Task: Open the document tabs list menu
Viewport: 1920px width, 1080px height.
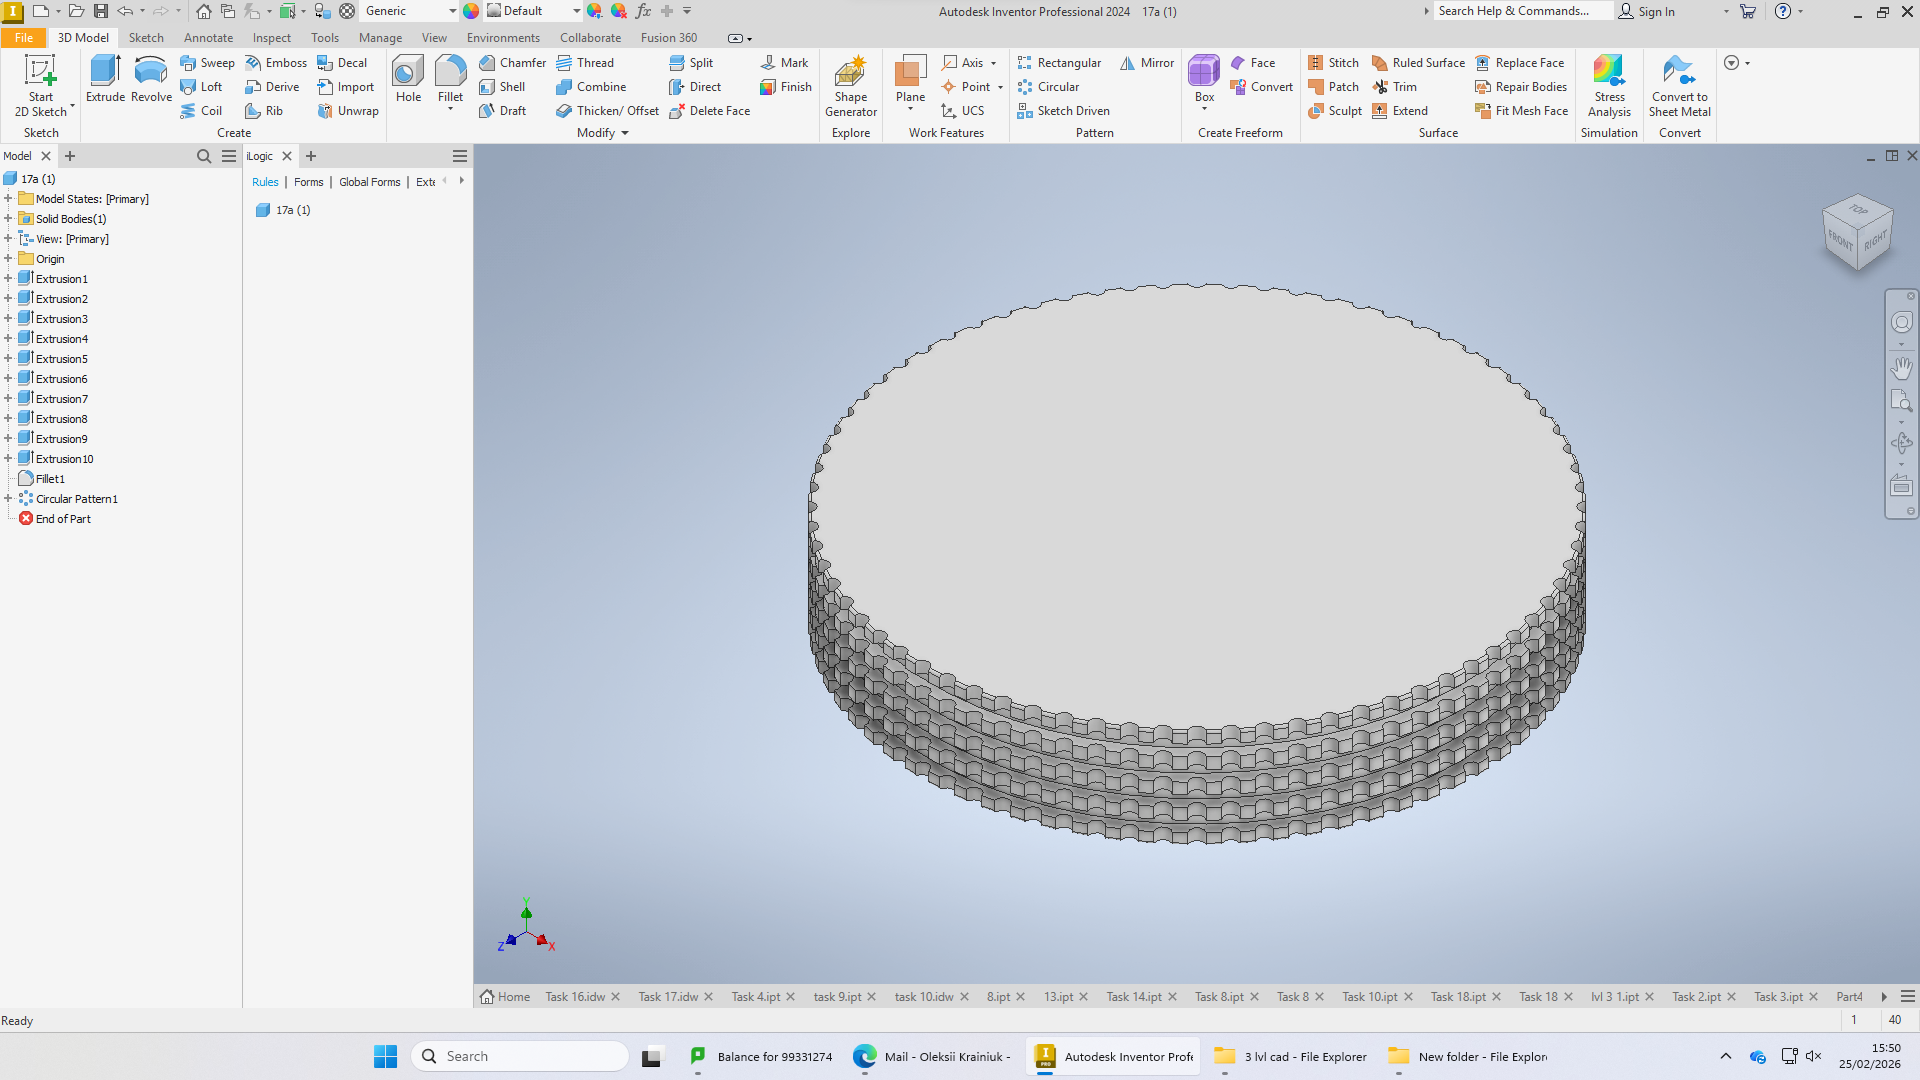Action: [x=1908, y=996]
